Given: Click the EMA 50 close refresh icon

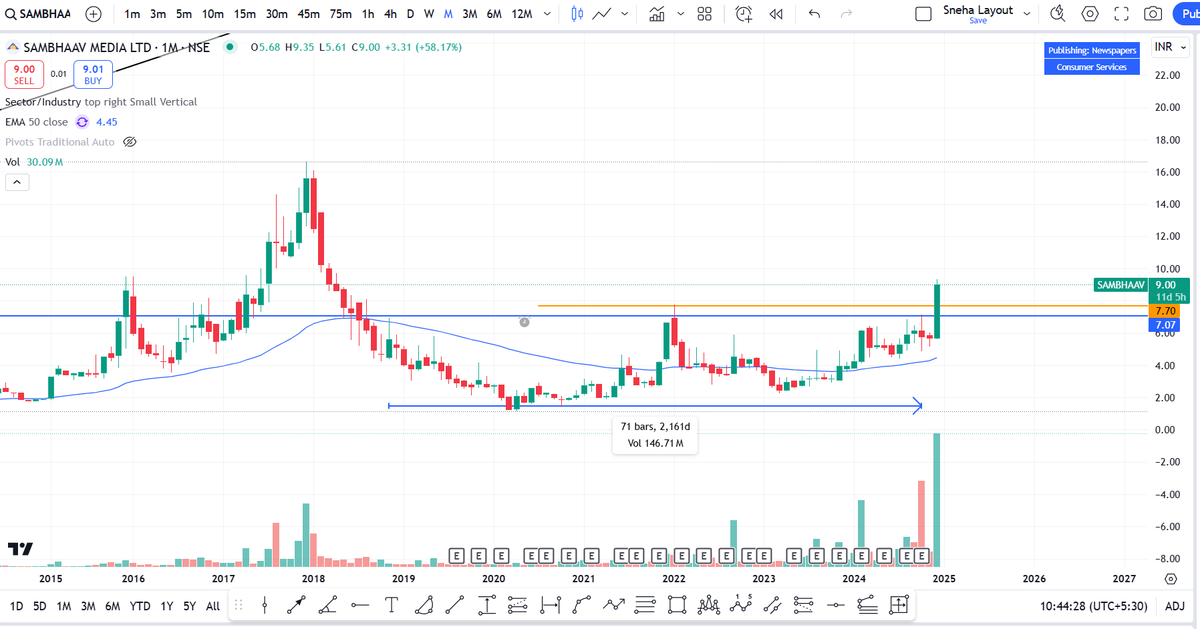Looking at the screenshot, I should tap(82, 122).
